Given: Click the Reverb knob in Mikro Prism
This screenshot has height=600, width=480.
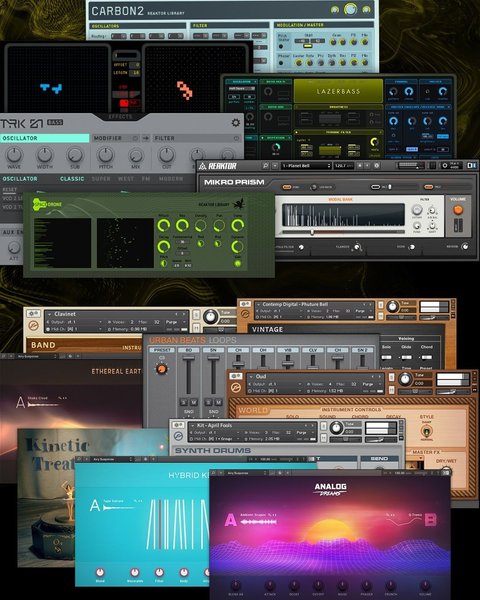Looking at the screenshot, I should [465, 246].
